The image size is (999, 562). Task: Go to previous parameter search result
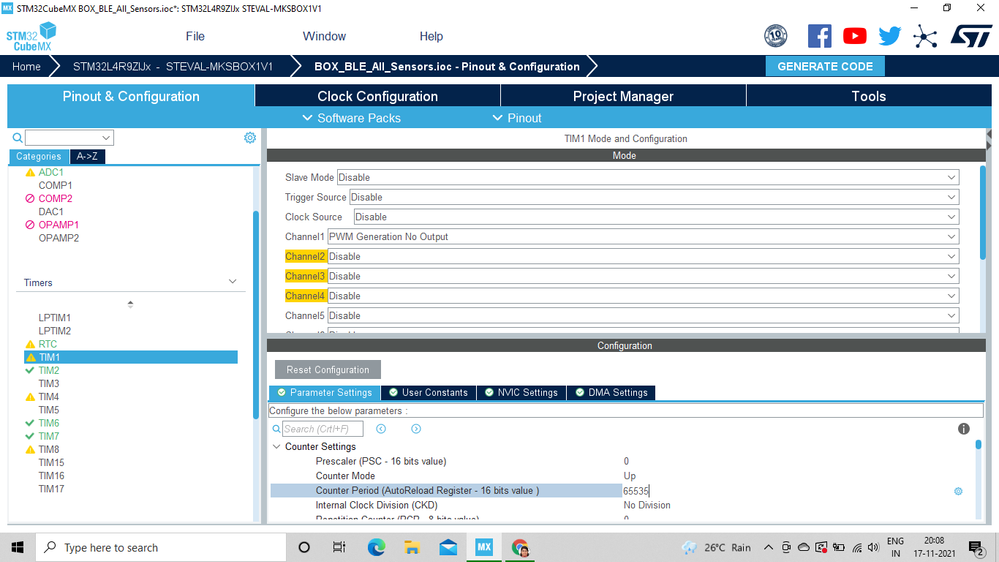(x=381, y=429)
